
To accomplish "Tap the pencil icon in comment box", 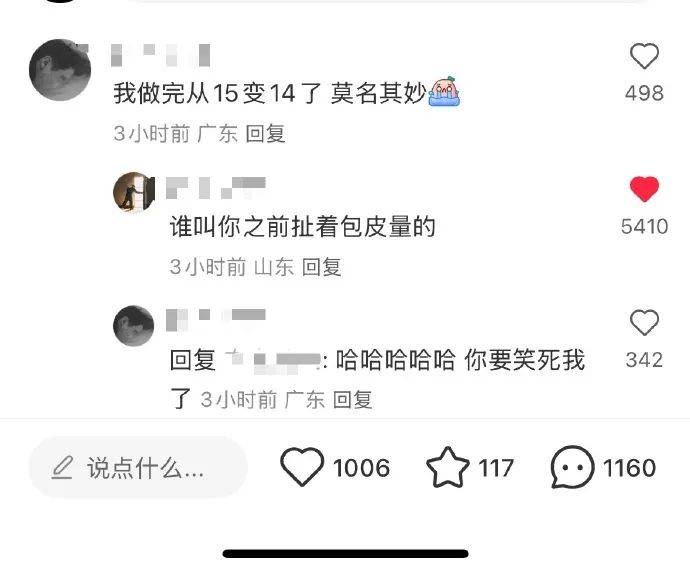I will tap(62, 467).
